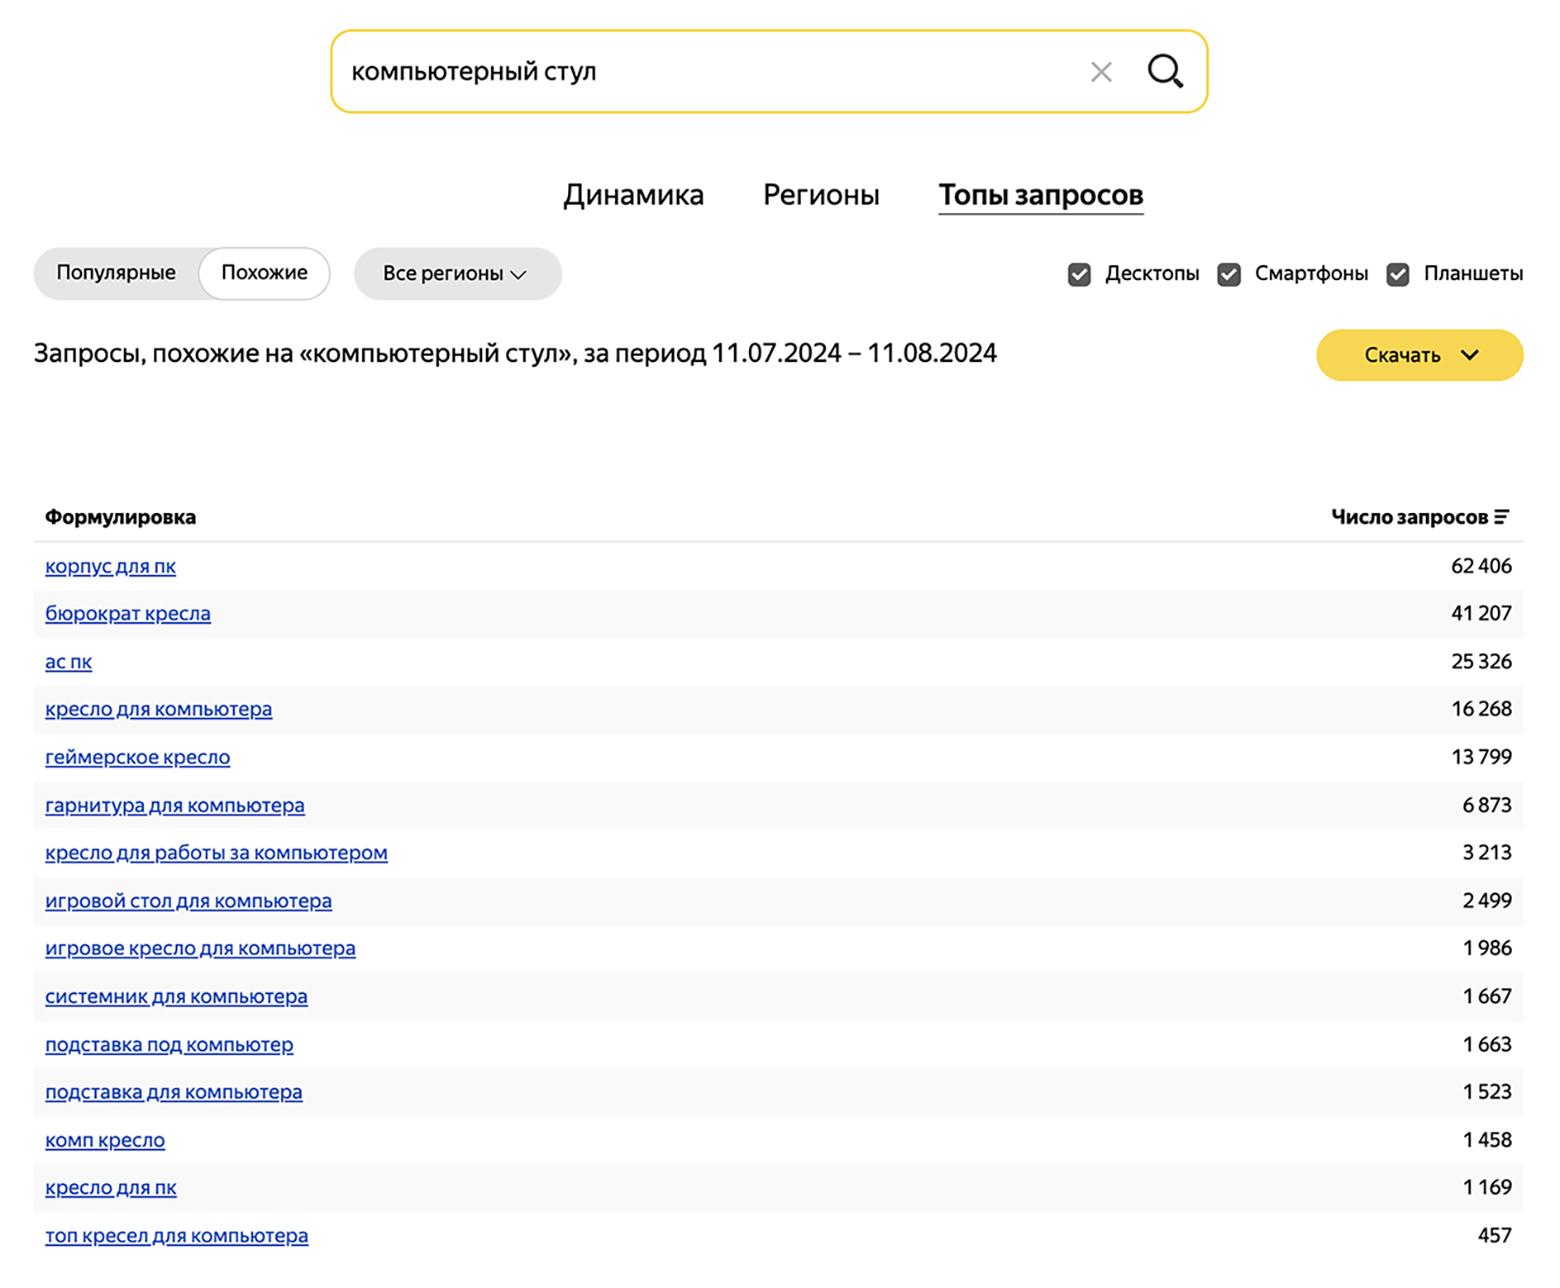Image resolution: width=1560 pixels, height=1288 pixels.
Task: Open the кресло для пк query link
Action: point(110,1188)
